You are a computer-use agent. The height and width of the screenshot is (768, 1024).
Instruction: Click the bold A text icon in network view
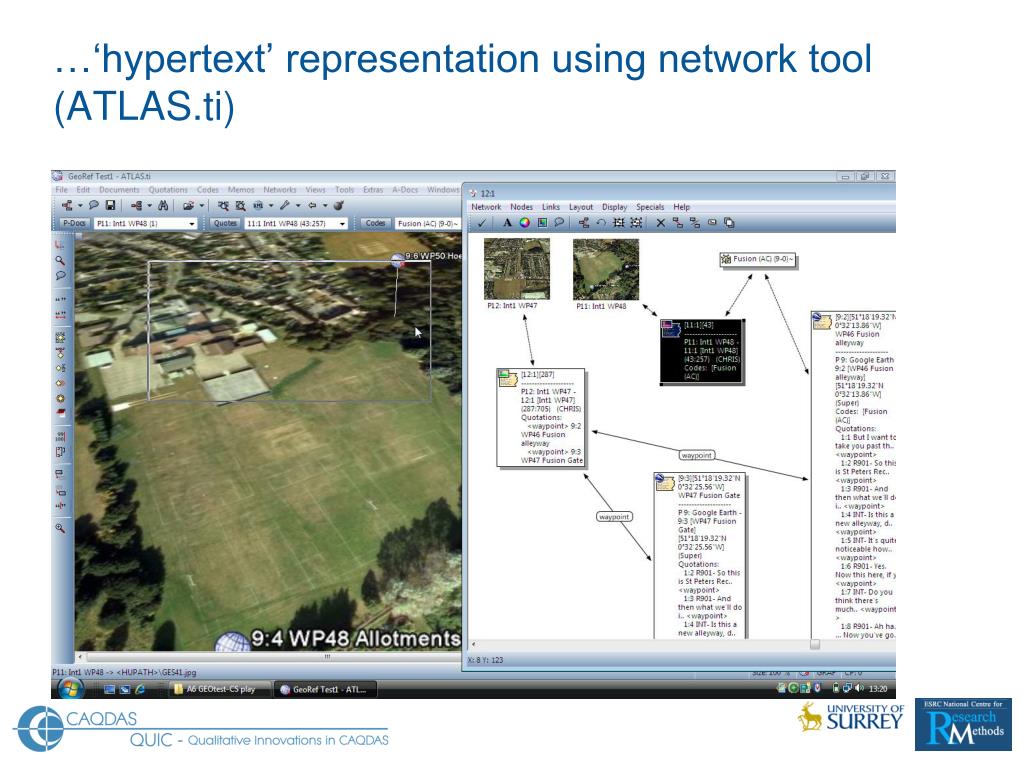tap(507, 223)
